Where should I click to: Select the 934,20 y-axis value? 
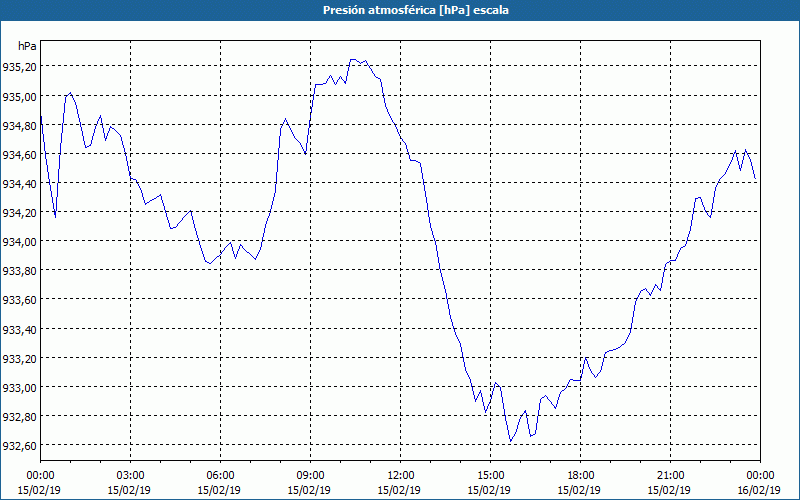pos(19,213)
